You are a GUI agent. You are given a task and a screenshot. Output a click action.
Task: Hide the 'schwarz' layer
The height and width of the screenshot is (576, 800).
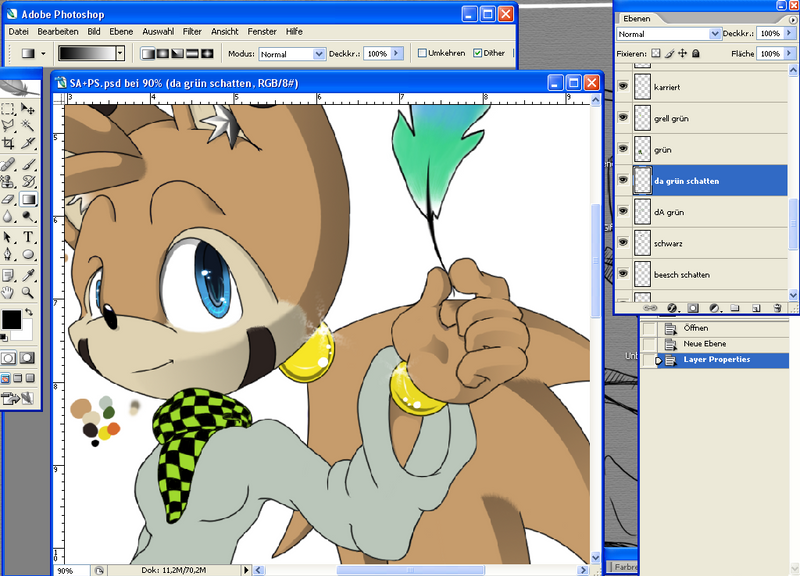click(x=623, y=242)
